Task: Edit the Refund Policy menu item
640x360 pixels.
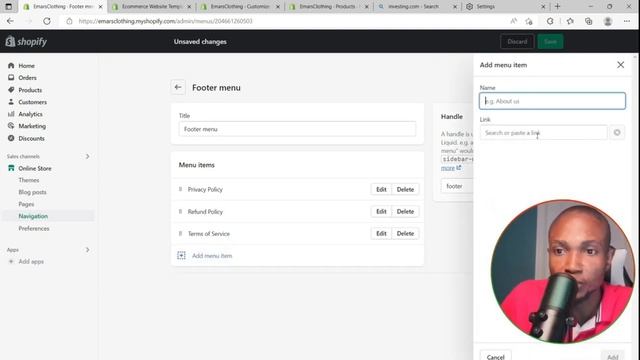Action: pos(381,211)
